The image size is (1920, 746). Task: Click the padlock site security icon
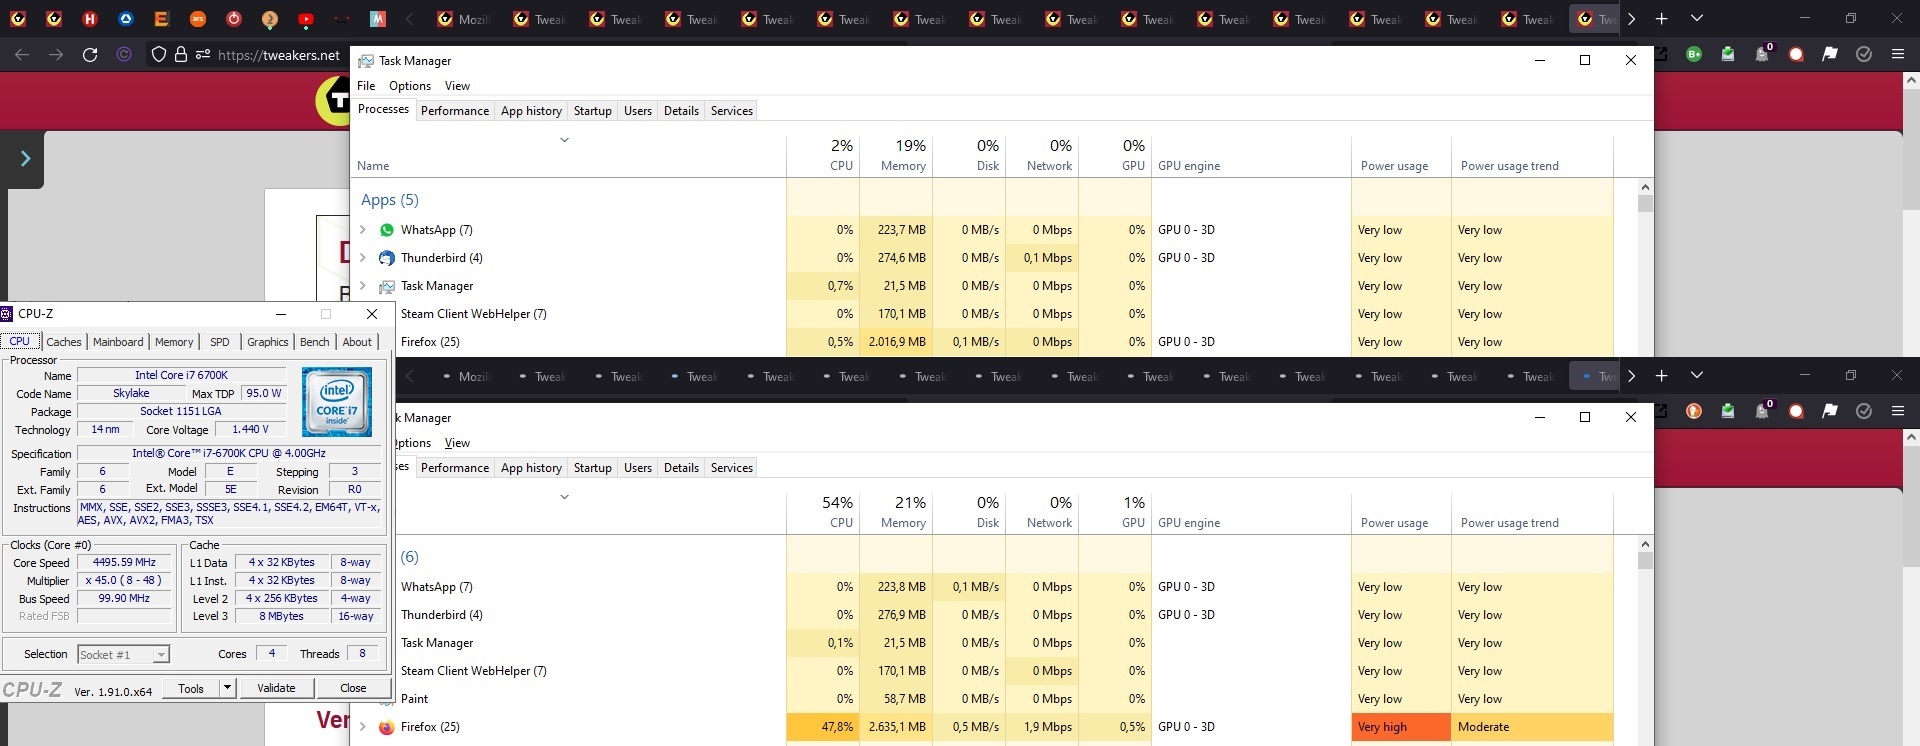click(181, 55)
